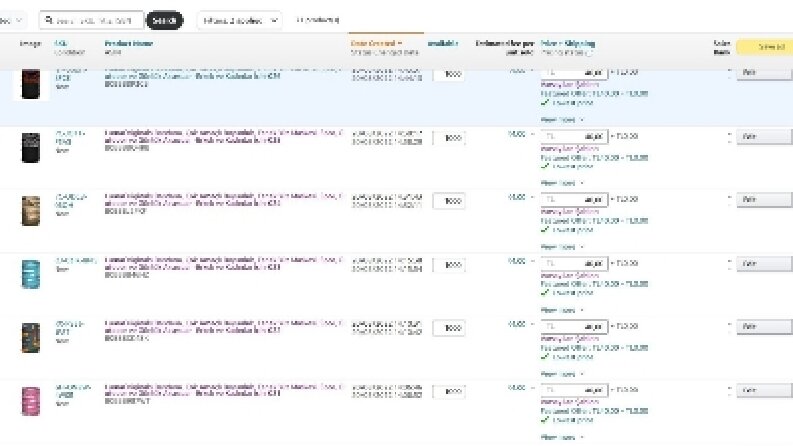This screenshot has height=446, width=793.
Task: Open the tan camouflage product thumbnail
Action: (31, 211)
